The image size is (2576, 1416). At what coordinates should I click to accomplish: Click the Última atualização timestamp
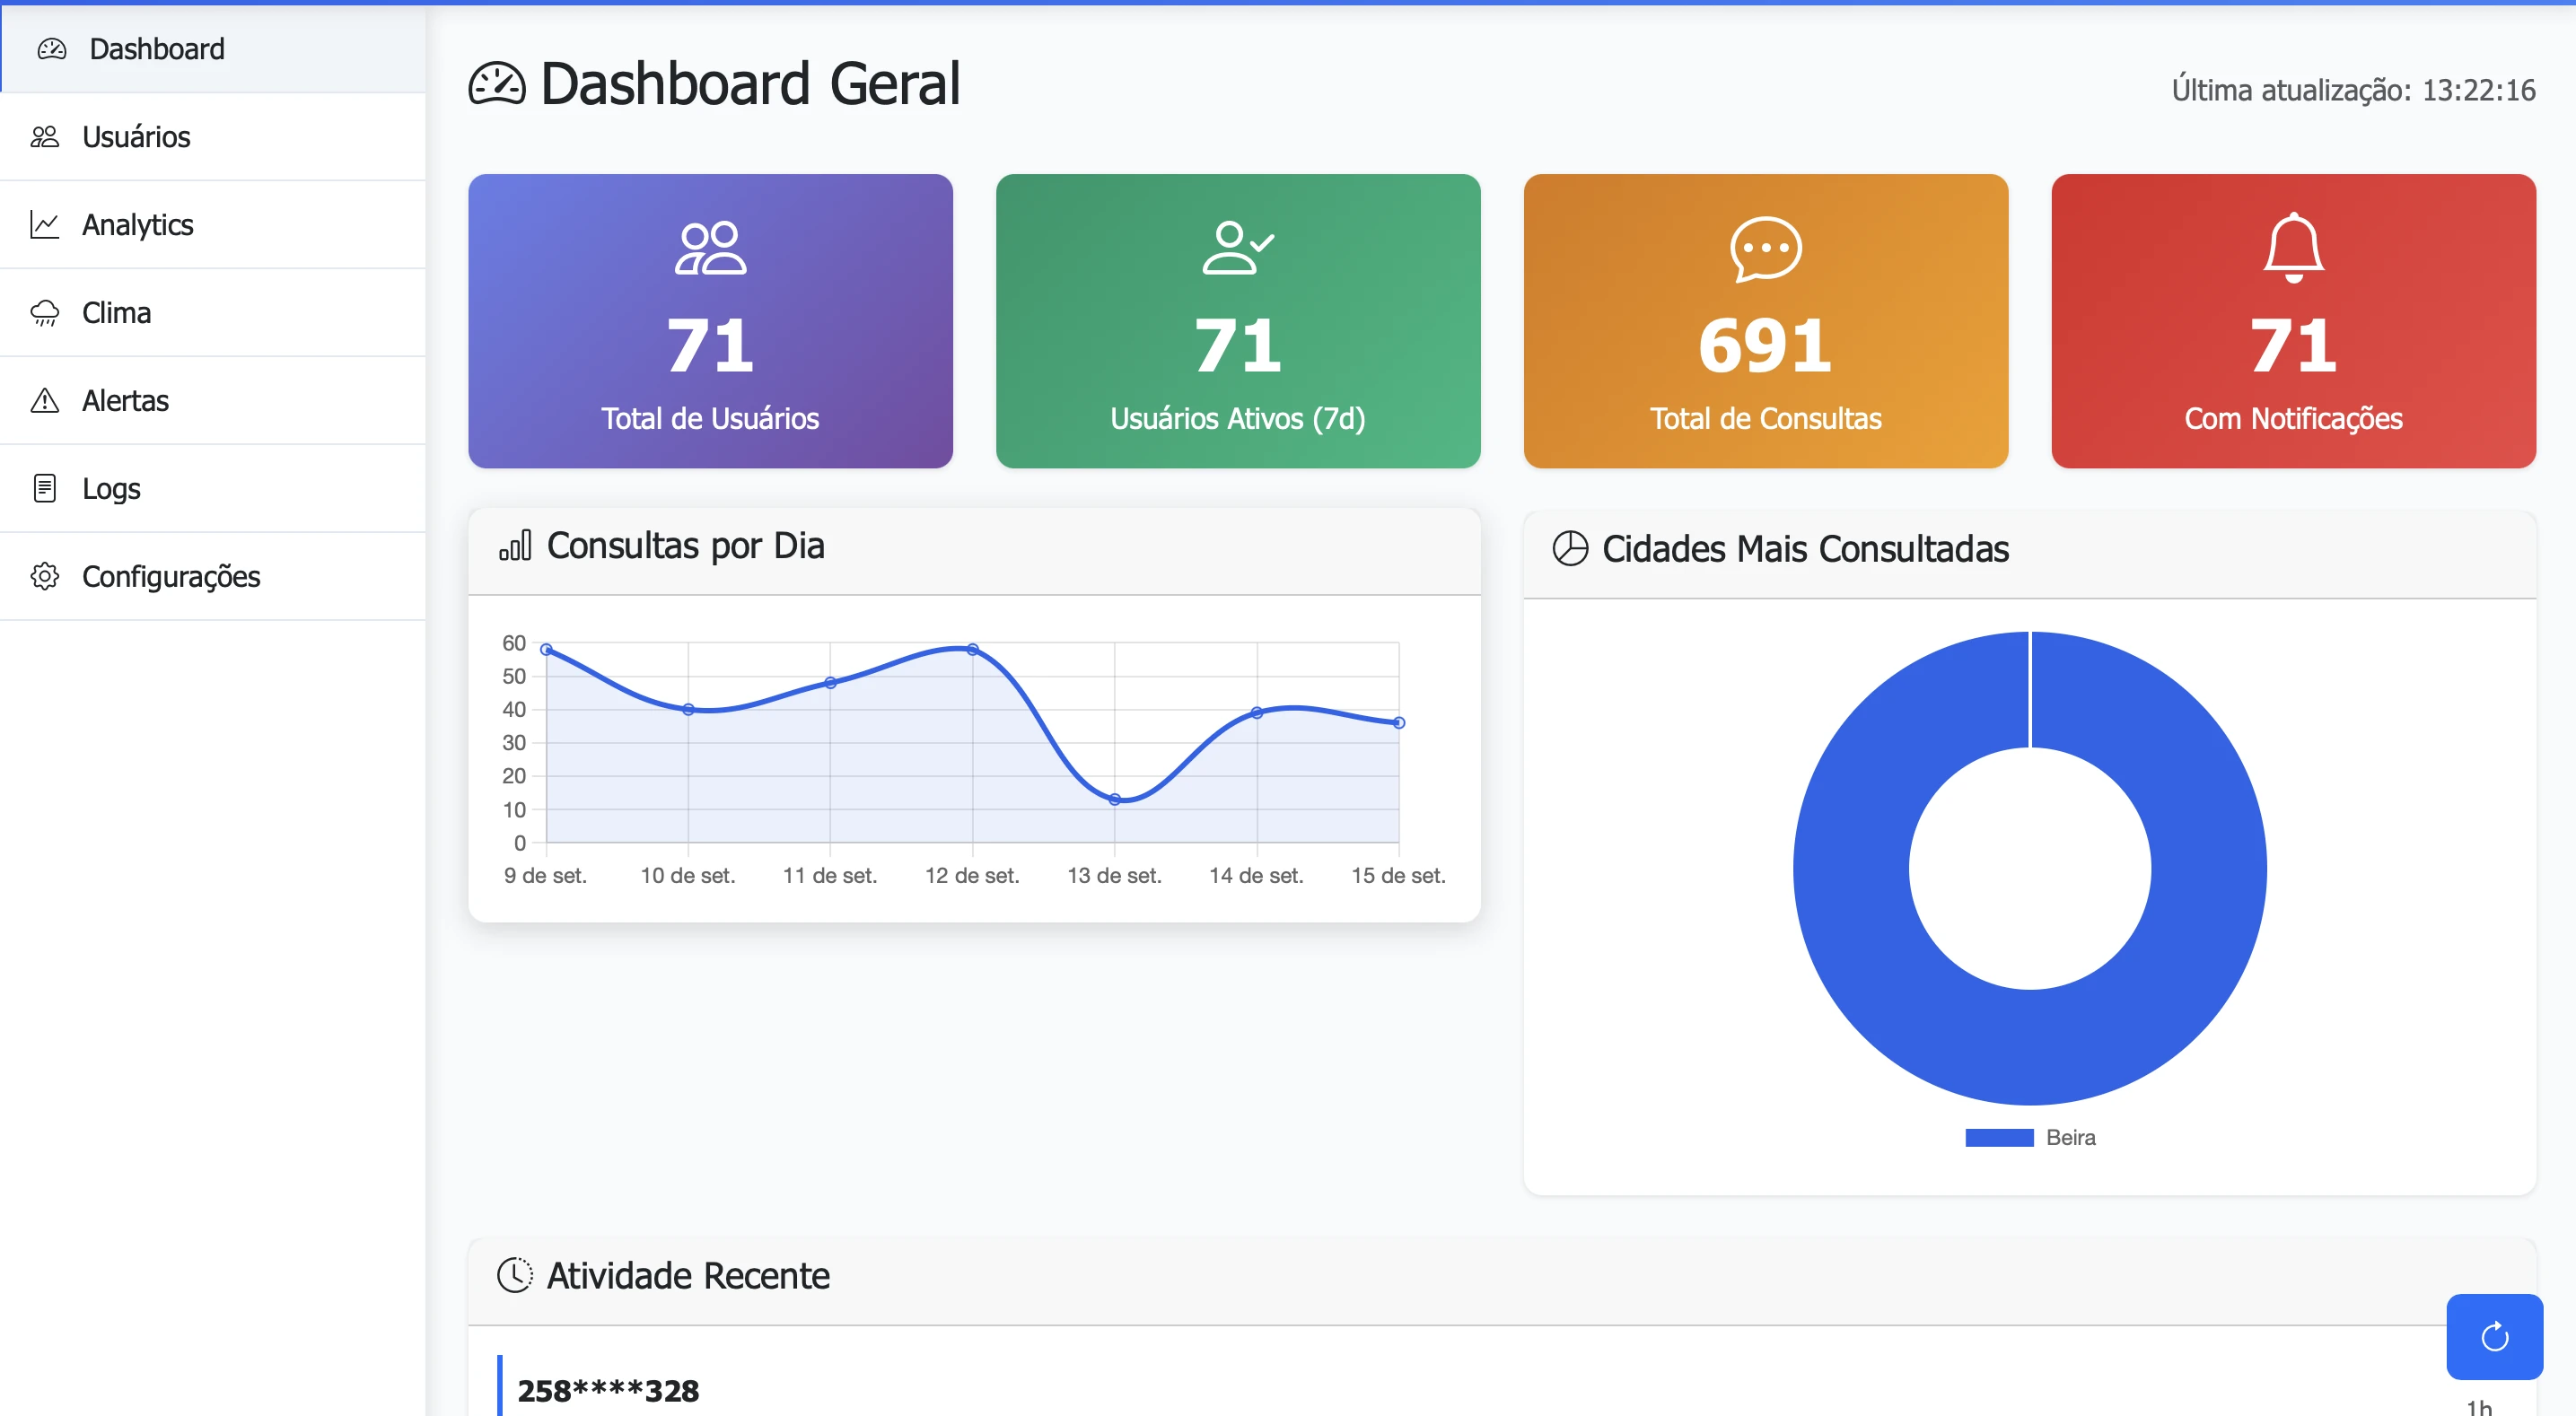click(x=2352, y=90)
